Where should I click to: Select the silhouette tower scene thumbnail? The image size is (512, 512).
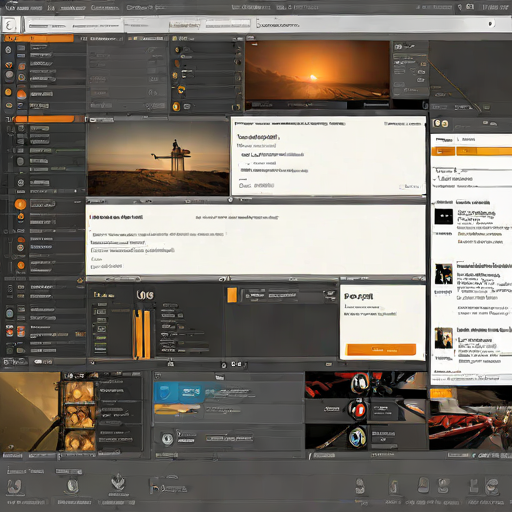coord(158,158)
